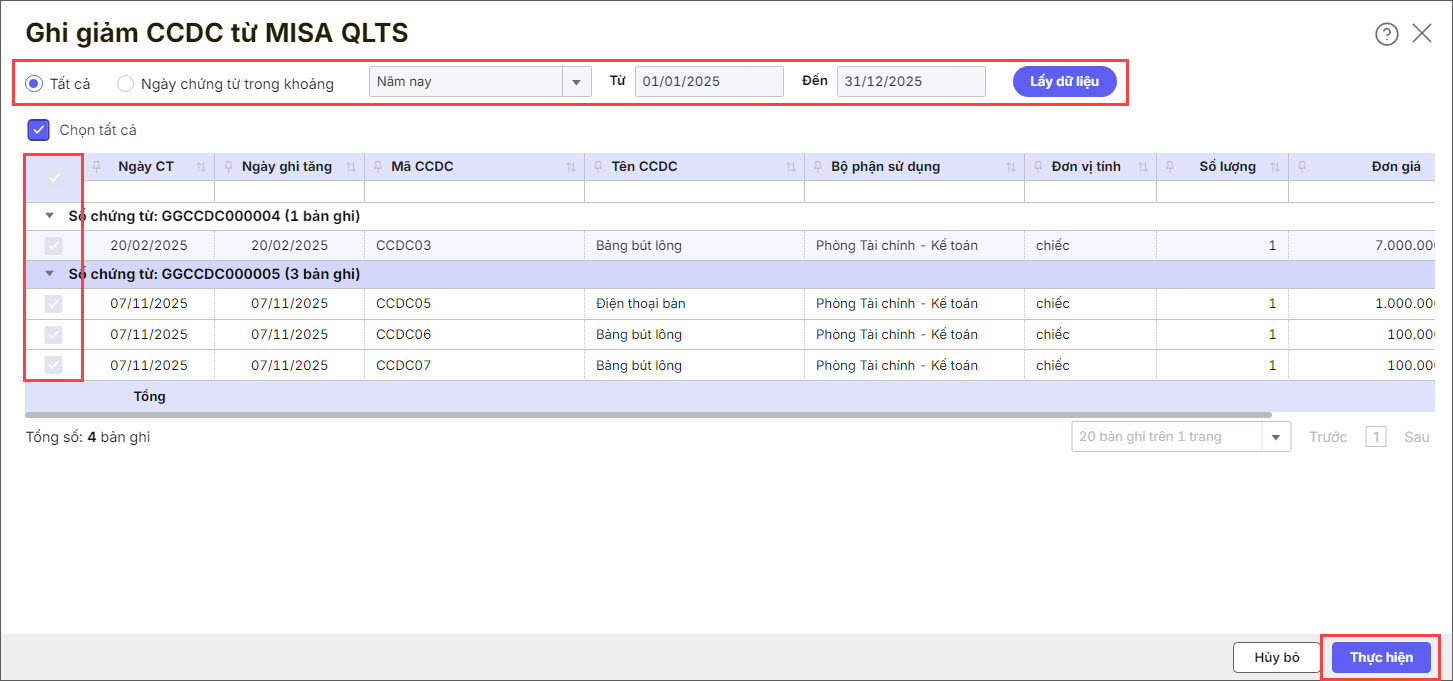The image size is (1453, 681).
Task: Click pin icon in Mã CCDC header
Action: tap(378, 167)
